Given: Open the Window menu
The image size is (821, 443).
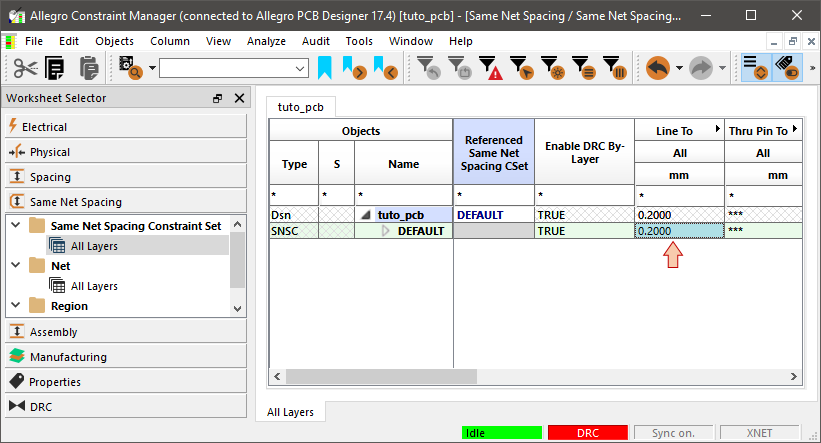Looking at the screenshot, I should point(410,41).
